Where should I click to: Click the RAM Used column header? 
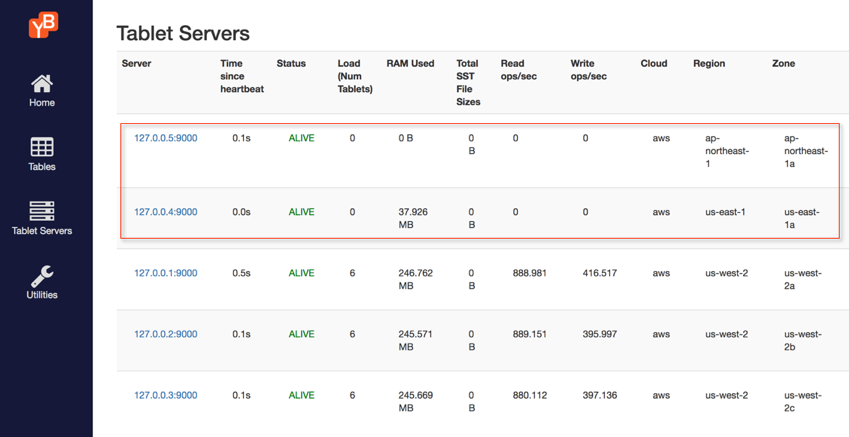(x=410, y=64)
